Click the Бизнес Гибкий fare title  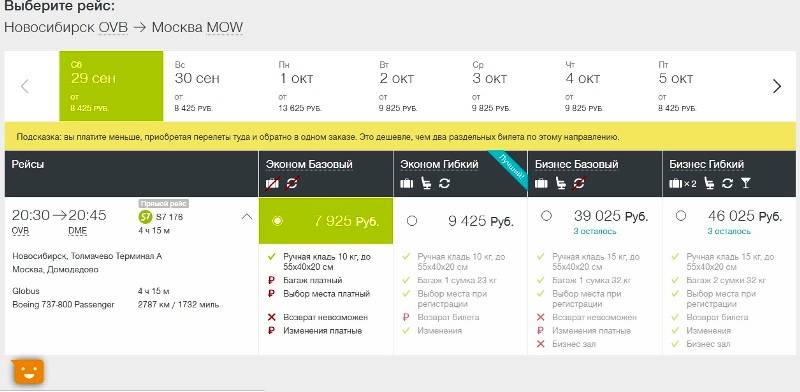(x=707, y=164)
